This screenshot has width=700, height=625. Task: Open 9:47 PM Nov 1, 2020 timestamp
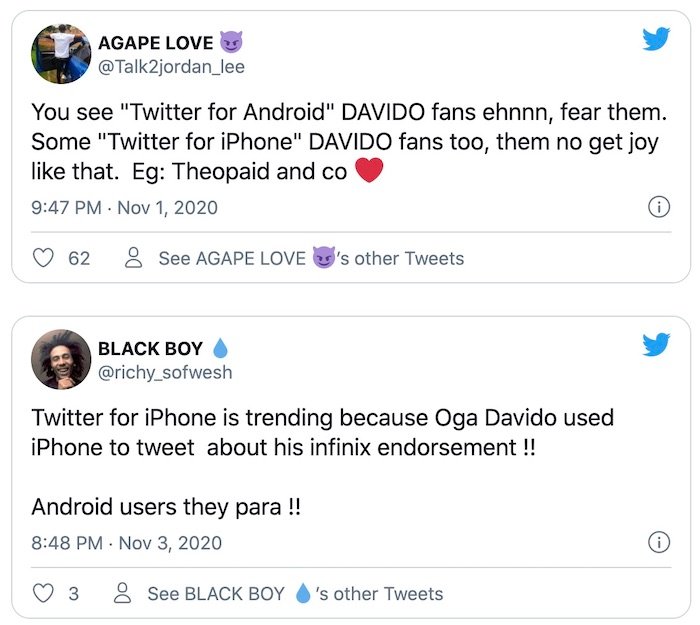(x=124, y=208)
